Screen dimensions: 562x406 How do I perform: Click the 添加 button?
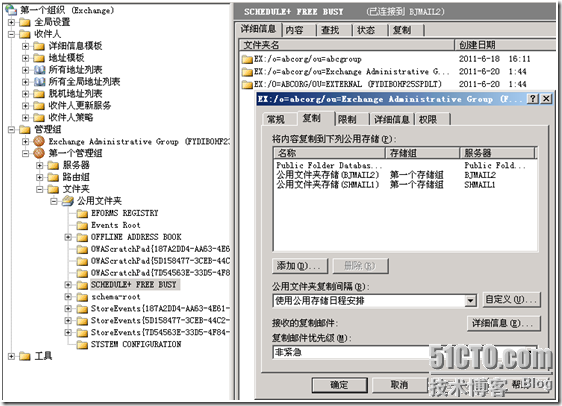click(x=300, y=266)
